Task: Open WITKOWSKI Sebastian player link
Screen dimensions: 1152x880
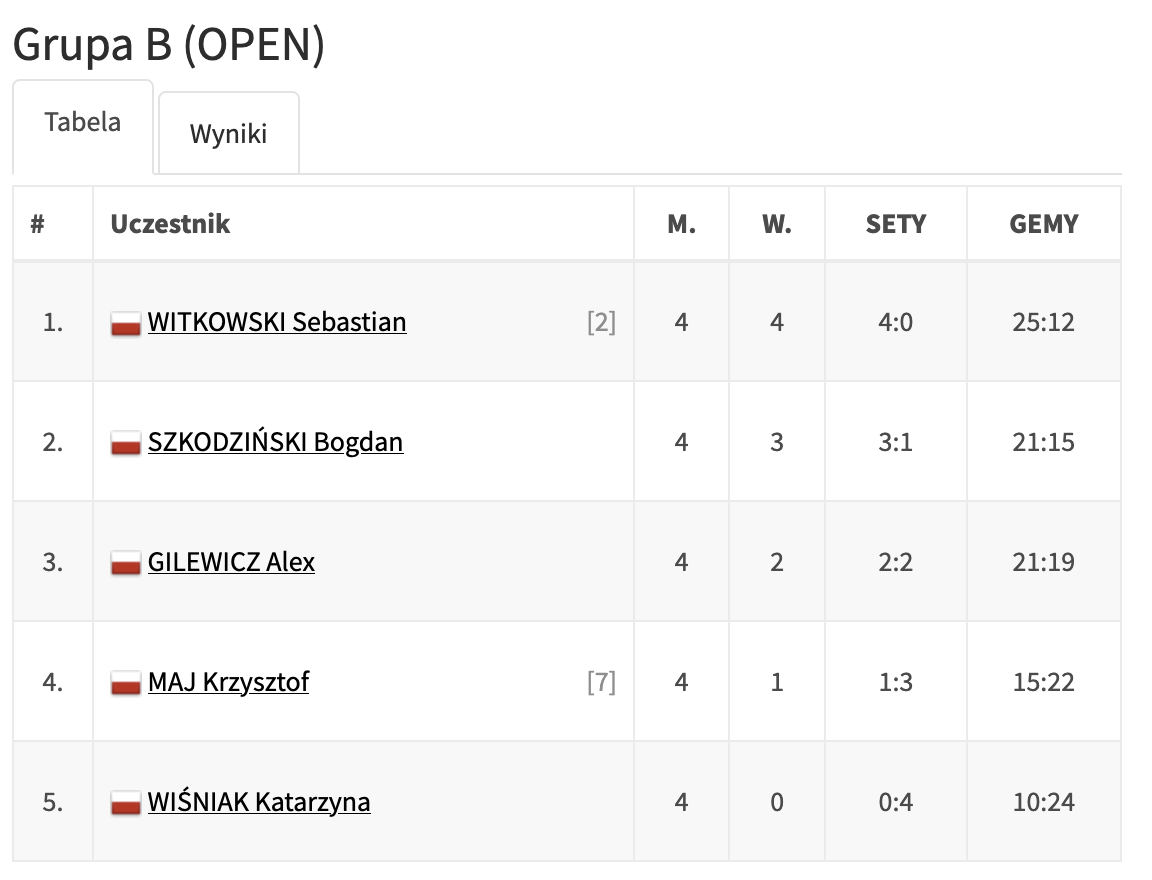Action: (277, 322)
